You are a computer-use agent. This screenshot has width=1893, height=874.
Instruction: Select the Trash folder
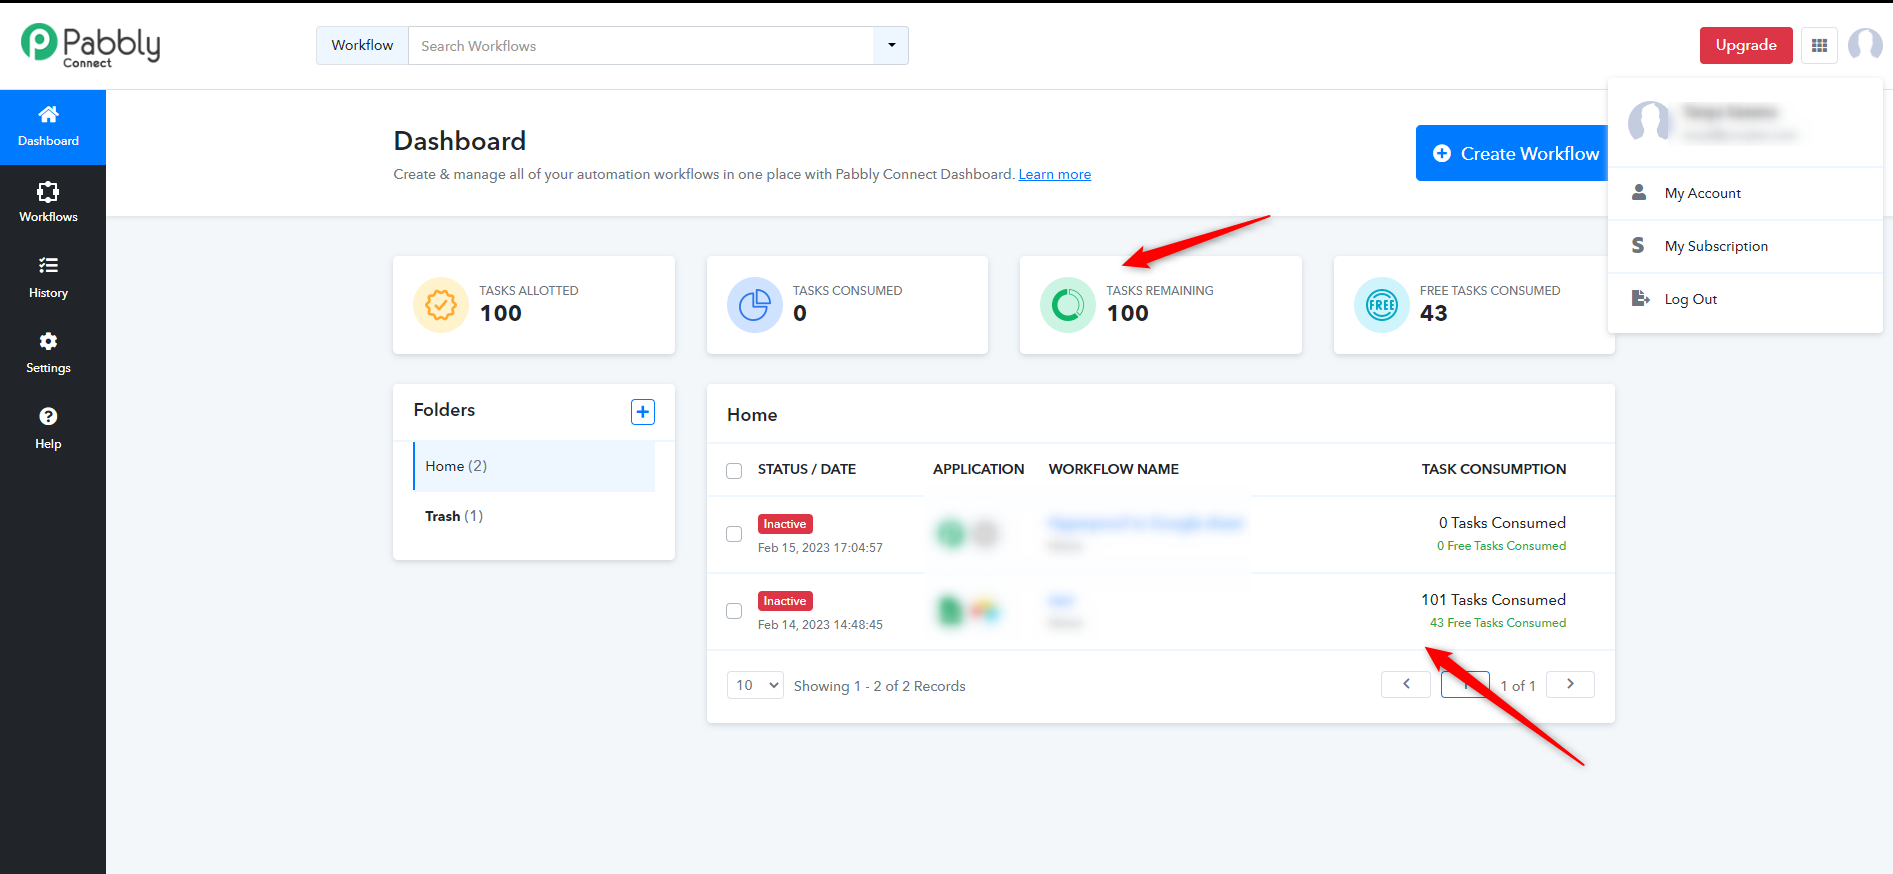(x=534, y=516)
